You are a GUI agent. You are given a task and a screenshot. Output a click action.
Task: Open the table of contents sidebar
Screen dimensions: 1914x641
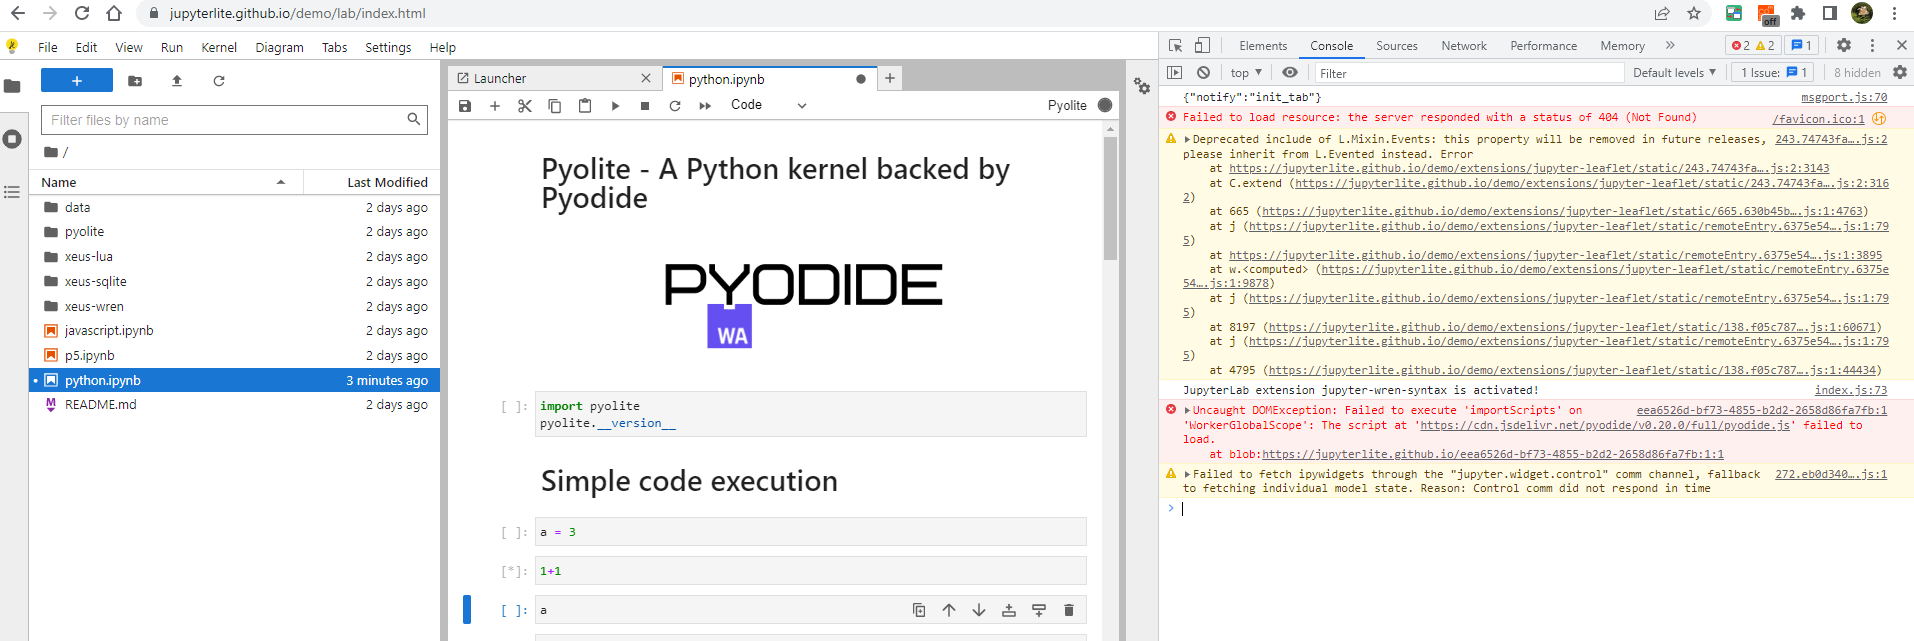coord(12,192)
